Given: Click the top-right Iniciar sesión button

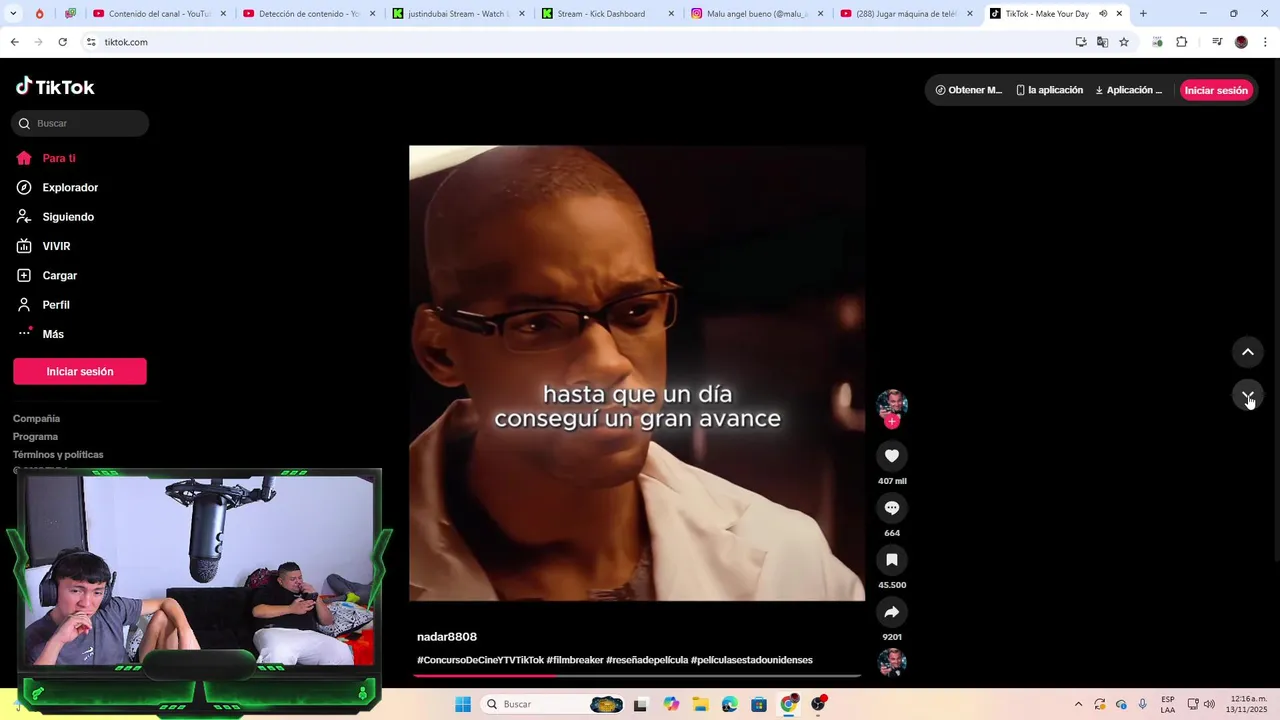Looking at the screenshot, I should (1216, 90).
